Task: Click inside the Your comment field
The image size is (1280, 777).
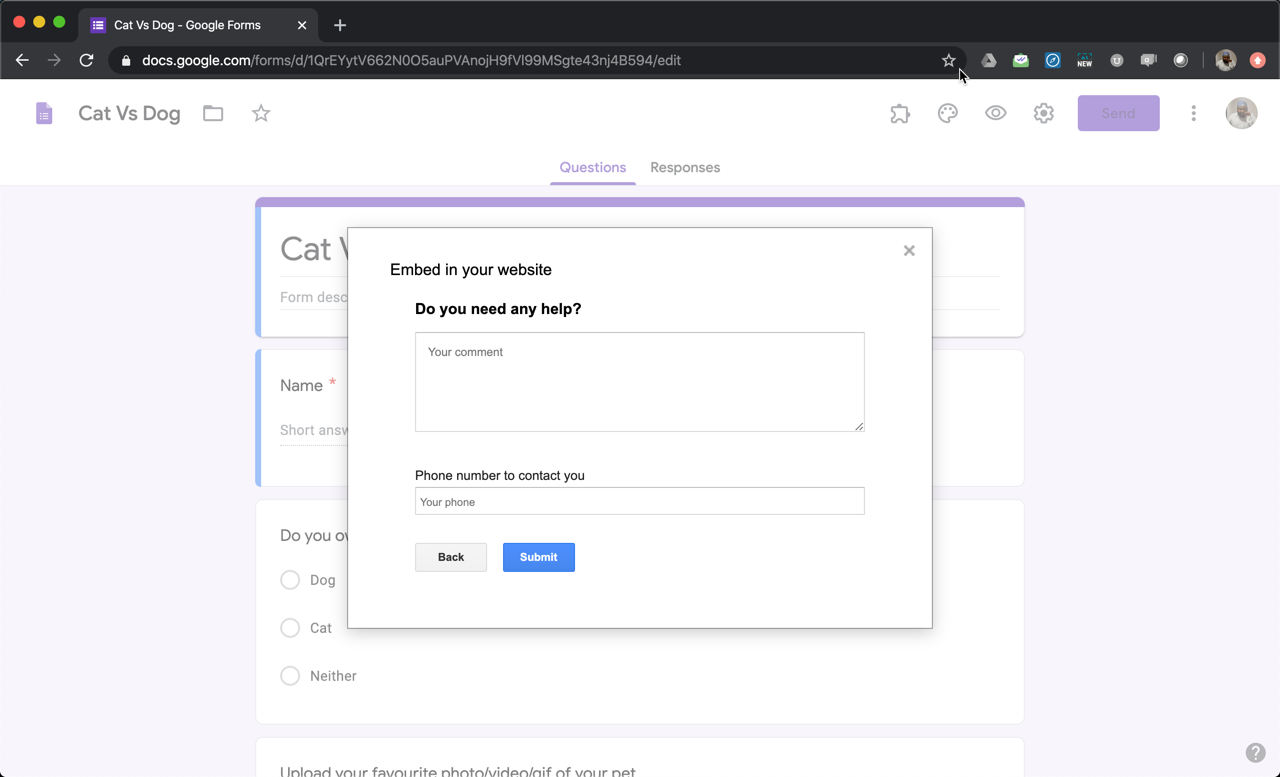Action: (639, 382)
